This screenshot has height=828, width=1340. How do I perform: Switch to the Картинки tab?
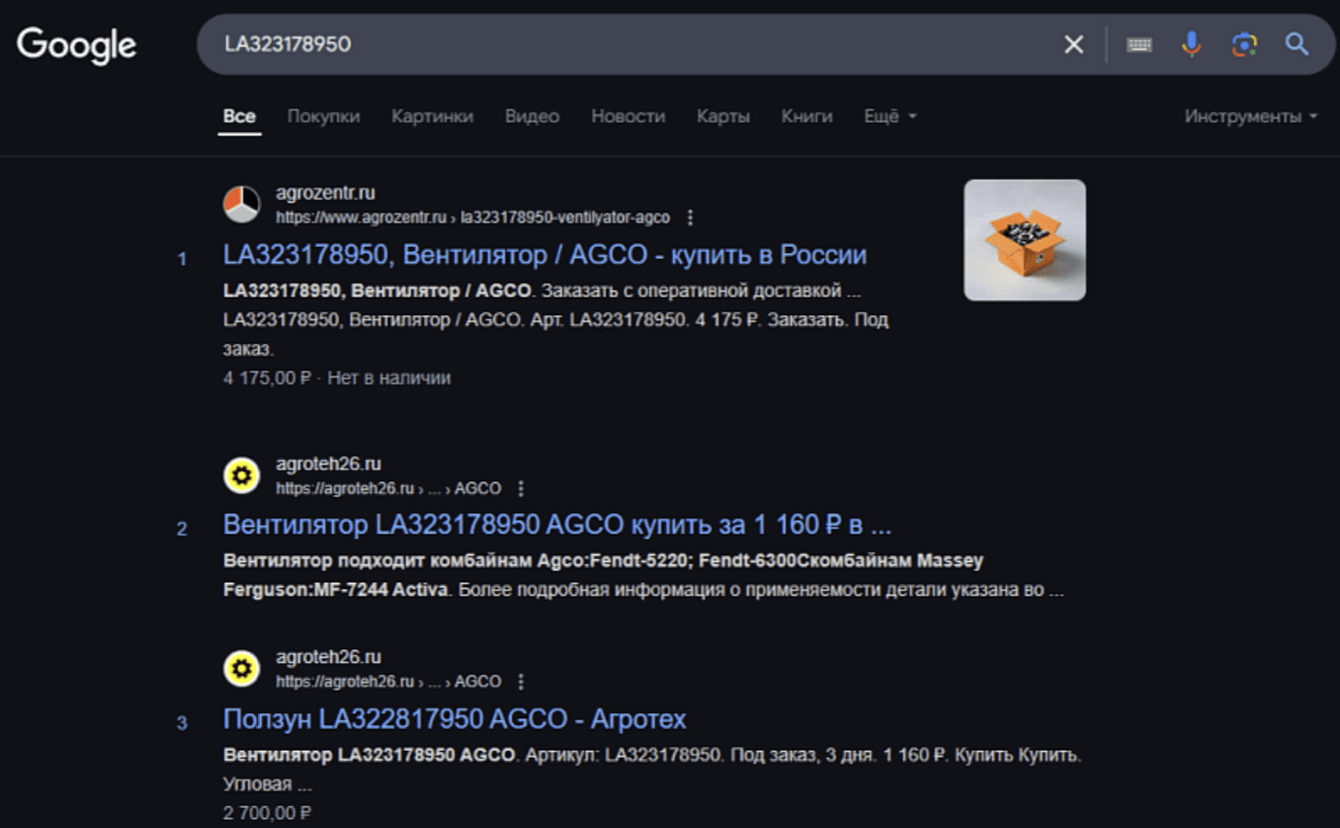[x=432, y=116]
